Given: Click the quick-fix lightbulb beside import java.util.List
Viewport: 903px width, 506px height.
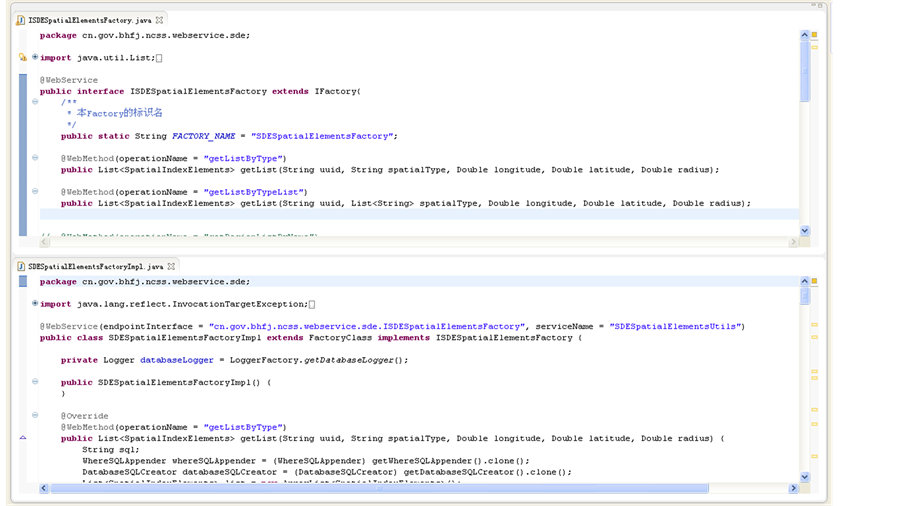Looking at the screenshot, I should click(22, 58).
